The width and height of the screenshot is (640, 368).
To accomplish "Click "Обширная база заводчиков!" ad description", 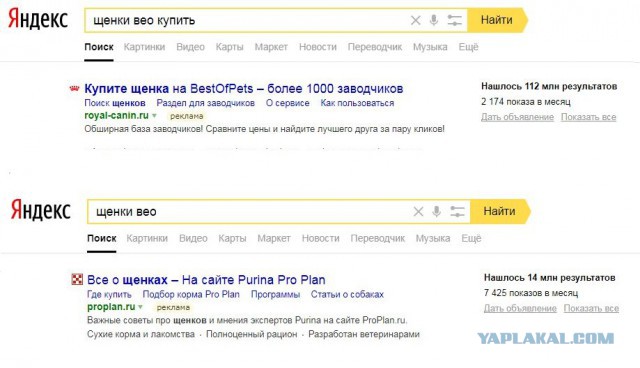I will (x=264, y=129).
